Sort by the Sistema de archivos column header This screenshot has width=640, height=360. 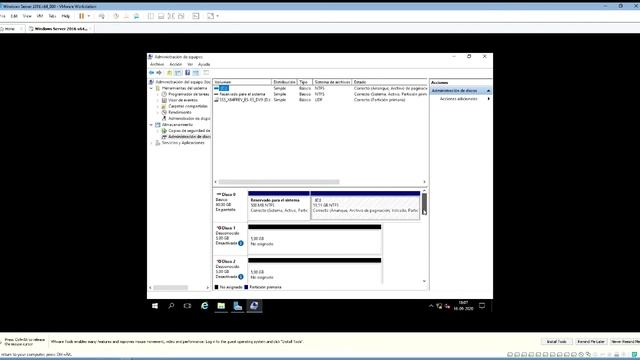point(332,82)
